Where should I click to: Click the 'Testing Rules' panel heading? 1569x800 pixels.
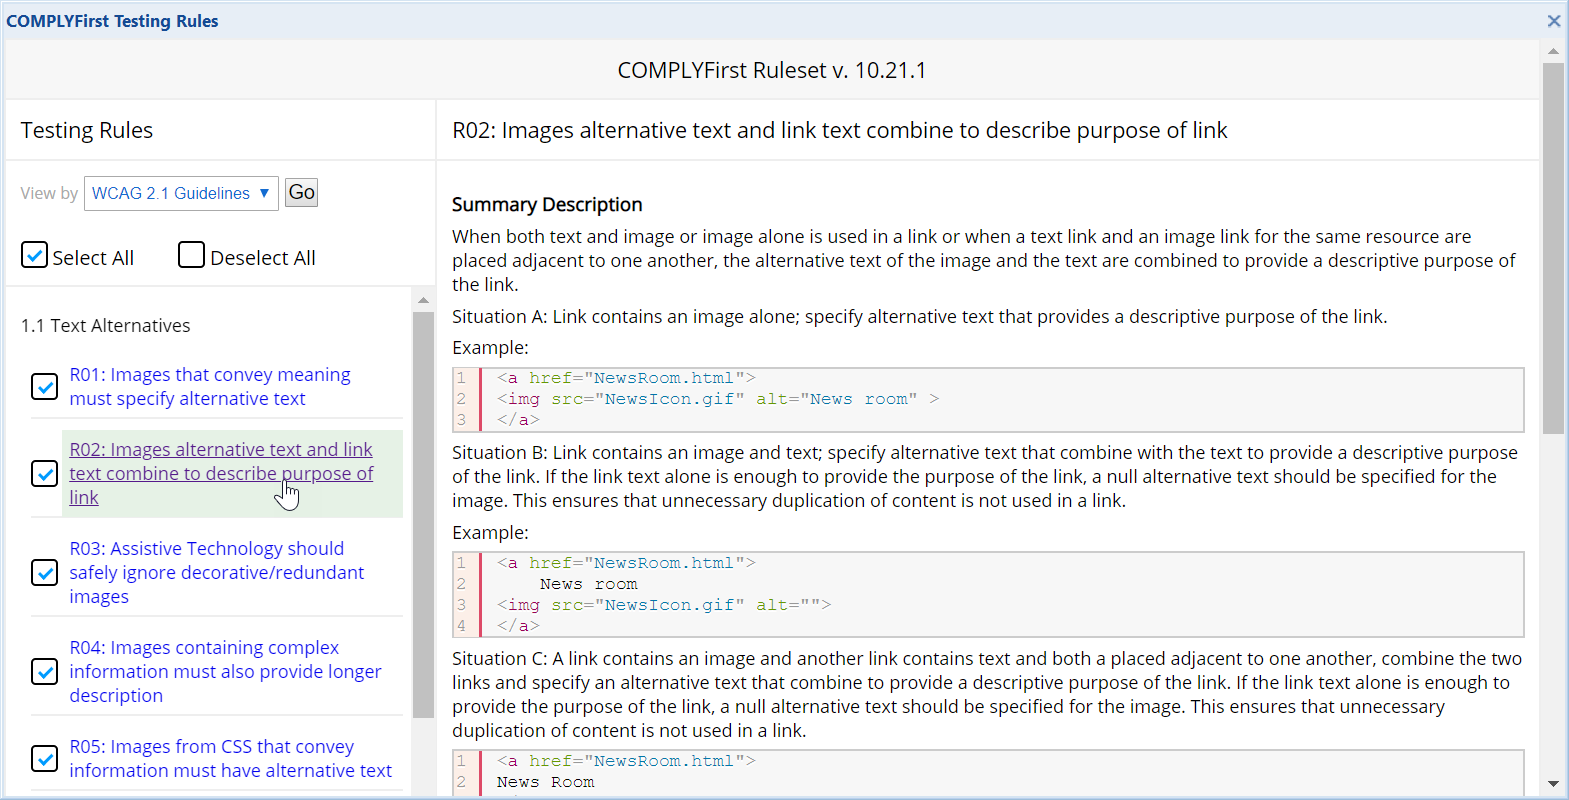tap(87, 130)
